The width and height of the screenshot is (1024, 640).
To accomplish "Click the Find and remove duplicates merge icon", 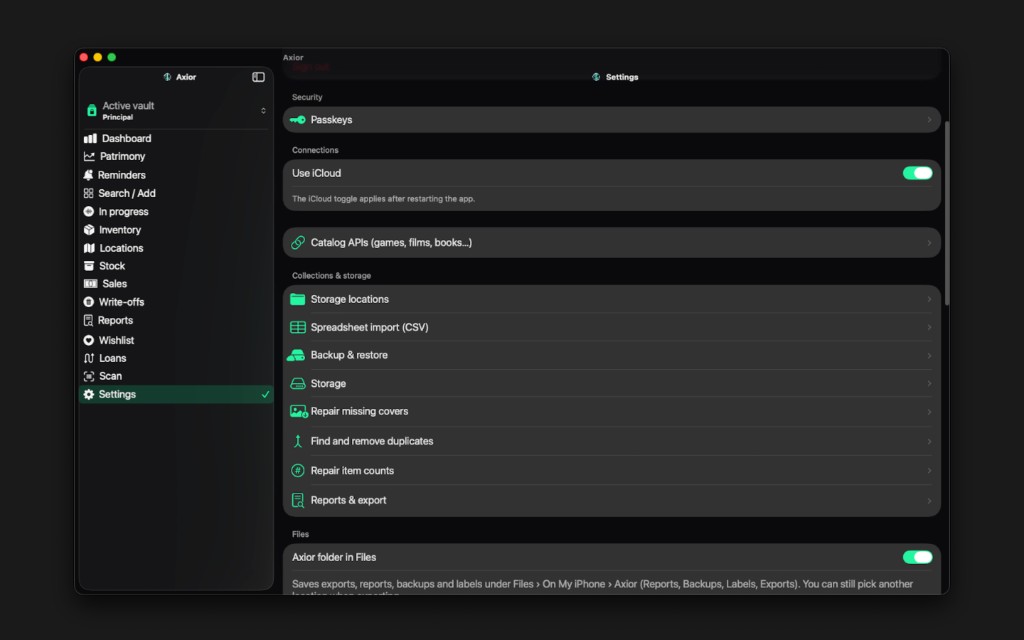I will [x=298, y=441].
